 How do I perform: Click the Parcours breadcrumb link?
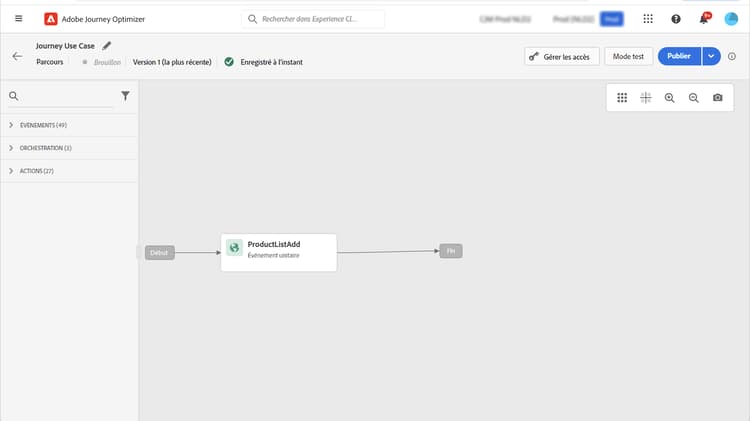[50, 62]
